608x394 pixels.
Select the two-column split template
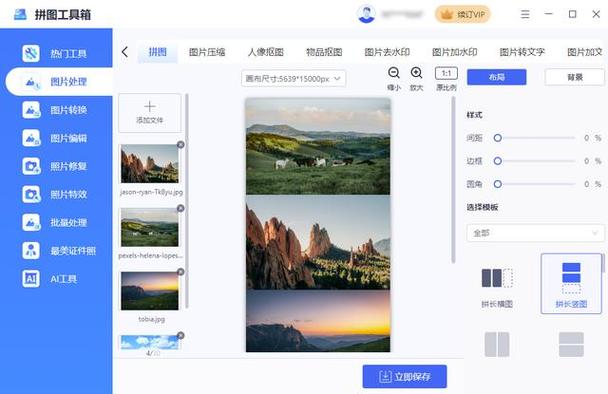tap(497, 344)
